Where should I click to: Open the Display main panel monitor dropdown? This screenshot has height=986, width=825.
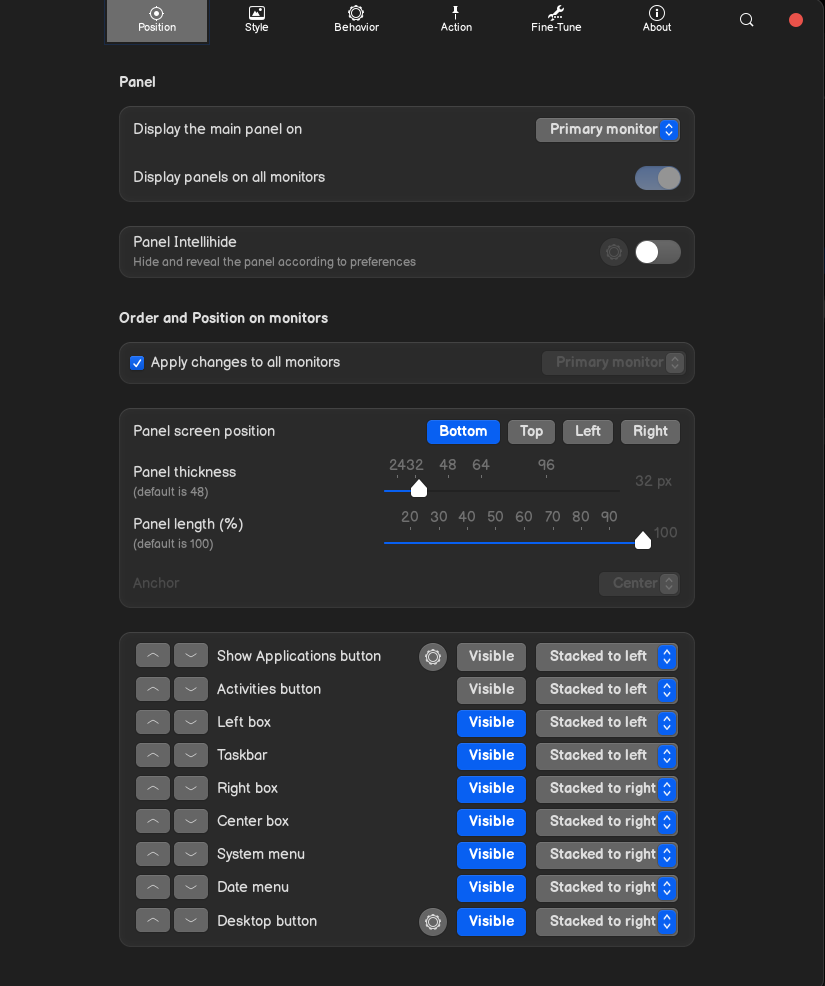[607, 130]
